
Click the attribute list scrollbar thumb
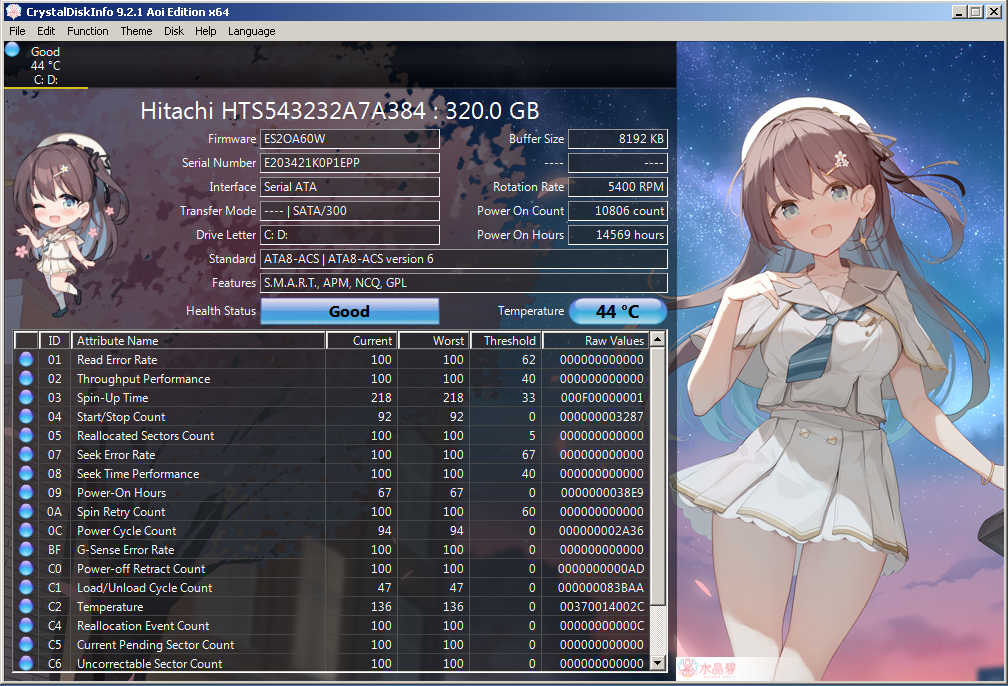658,476
